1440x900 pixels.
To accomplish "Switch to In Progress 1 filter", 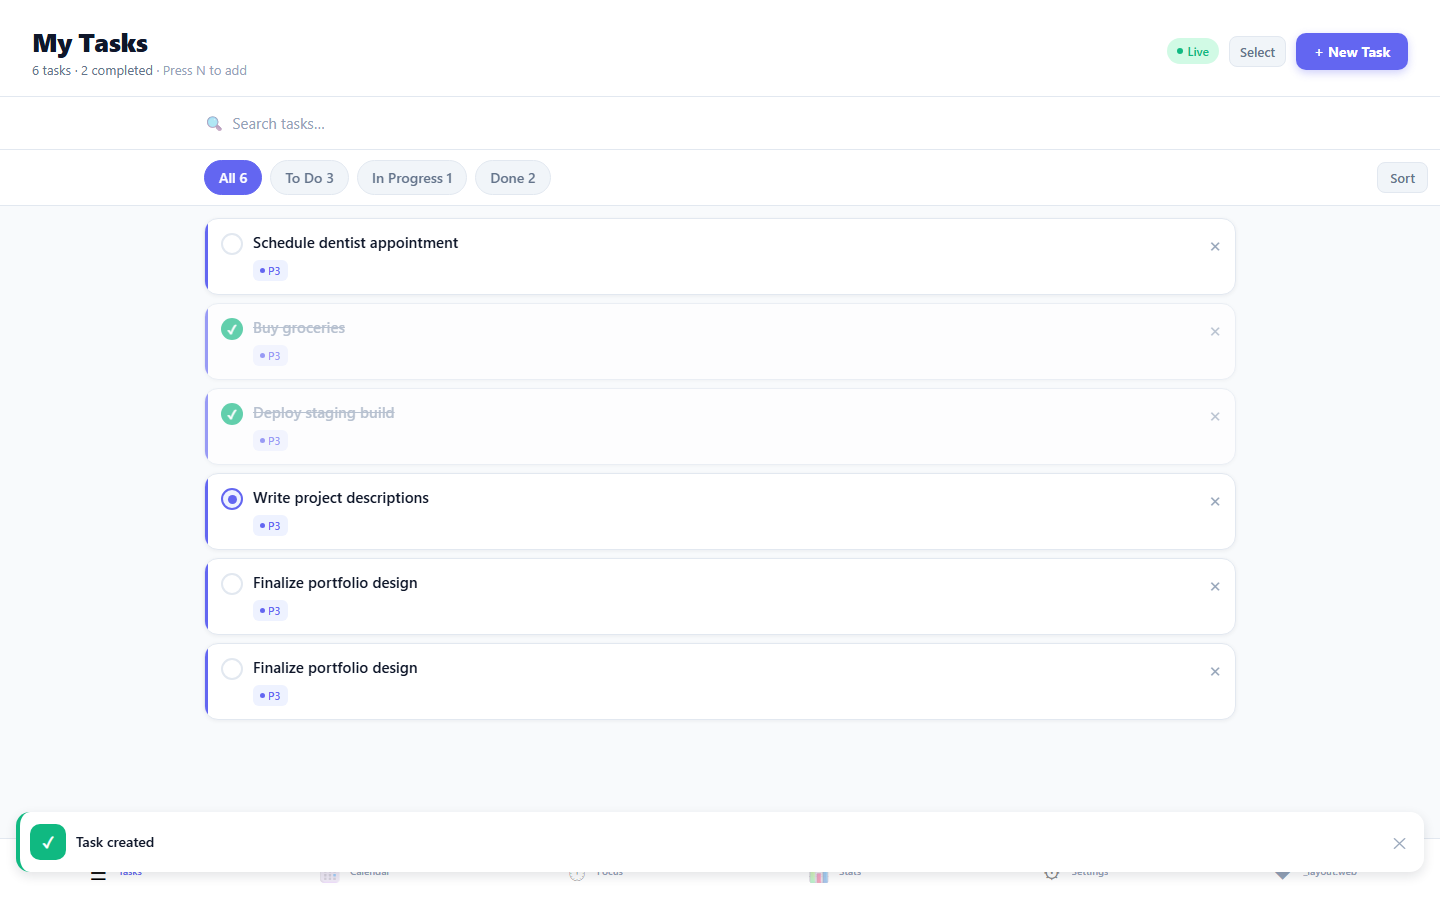I will [x=412, y=178].
